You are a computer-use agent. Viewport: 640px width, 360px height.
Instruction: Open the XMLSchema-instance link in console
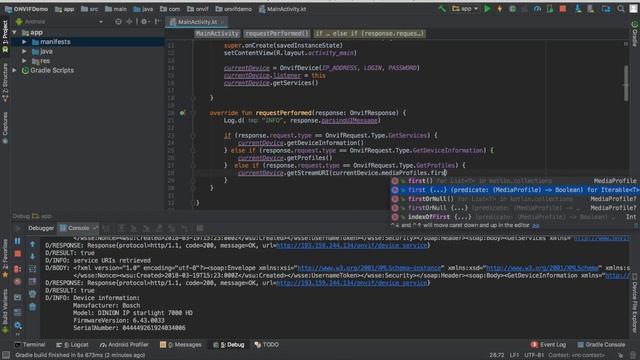tap(369, 268)
